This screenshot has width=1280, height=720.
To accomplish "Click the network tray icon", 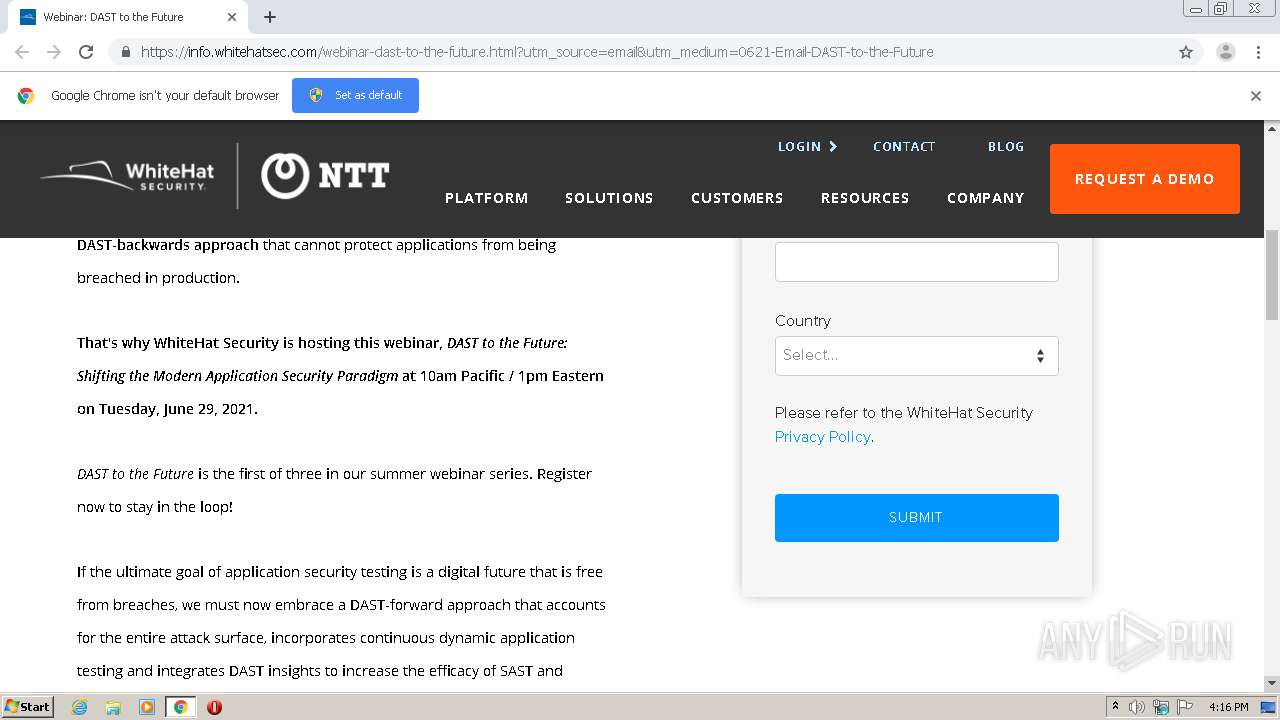I will pyautogui.click(x=1160, y=707).
